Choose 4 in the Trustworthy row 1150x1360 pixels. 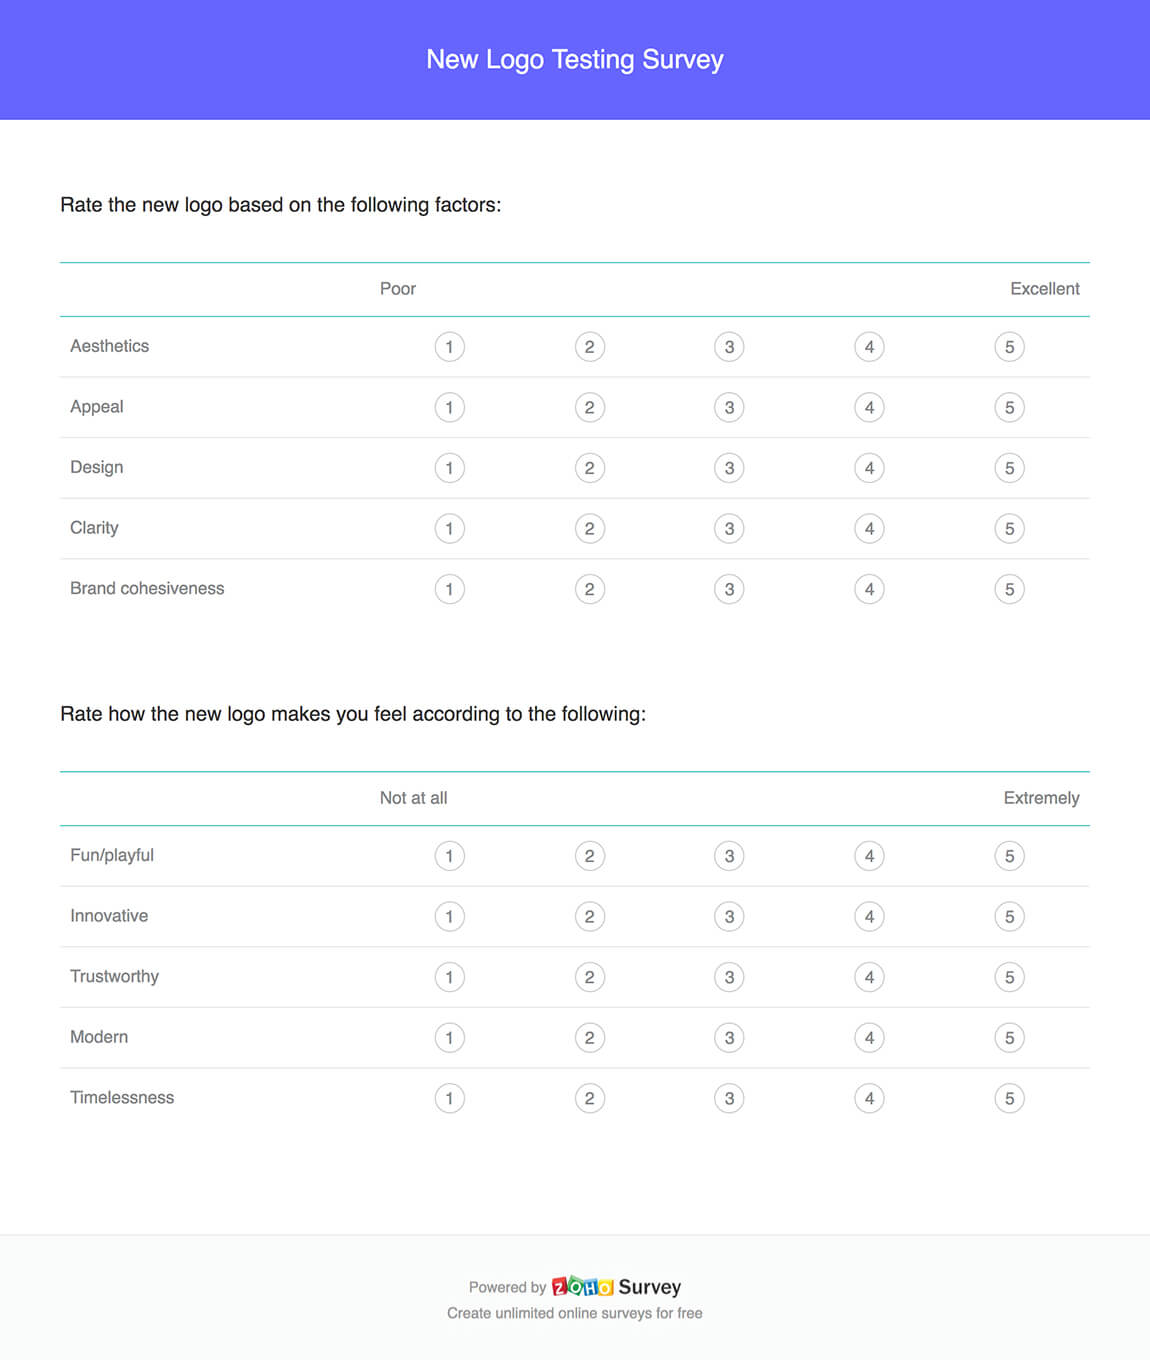coord(869,977)
